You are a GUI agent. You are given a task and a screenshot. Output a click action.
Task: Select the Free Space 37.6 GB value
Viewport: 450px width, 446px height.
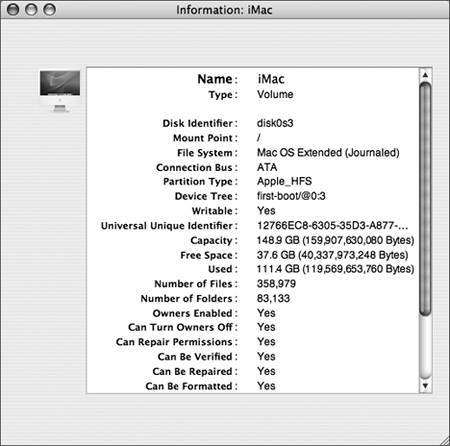click(x=332, y=255)
